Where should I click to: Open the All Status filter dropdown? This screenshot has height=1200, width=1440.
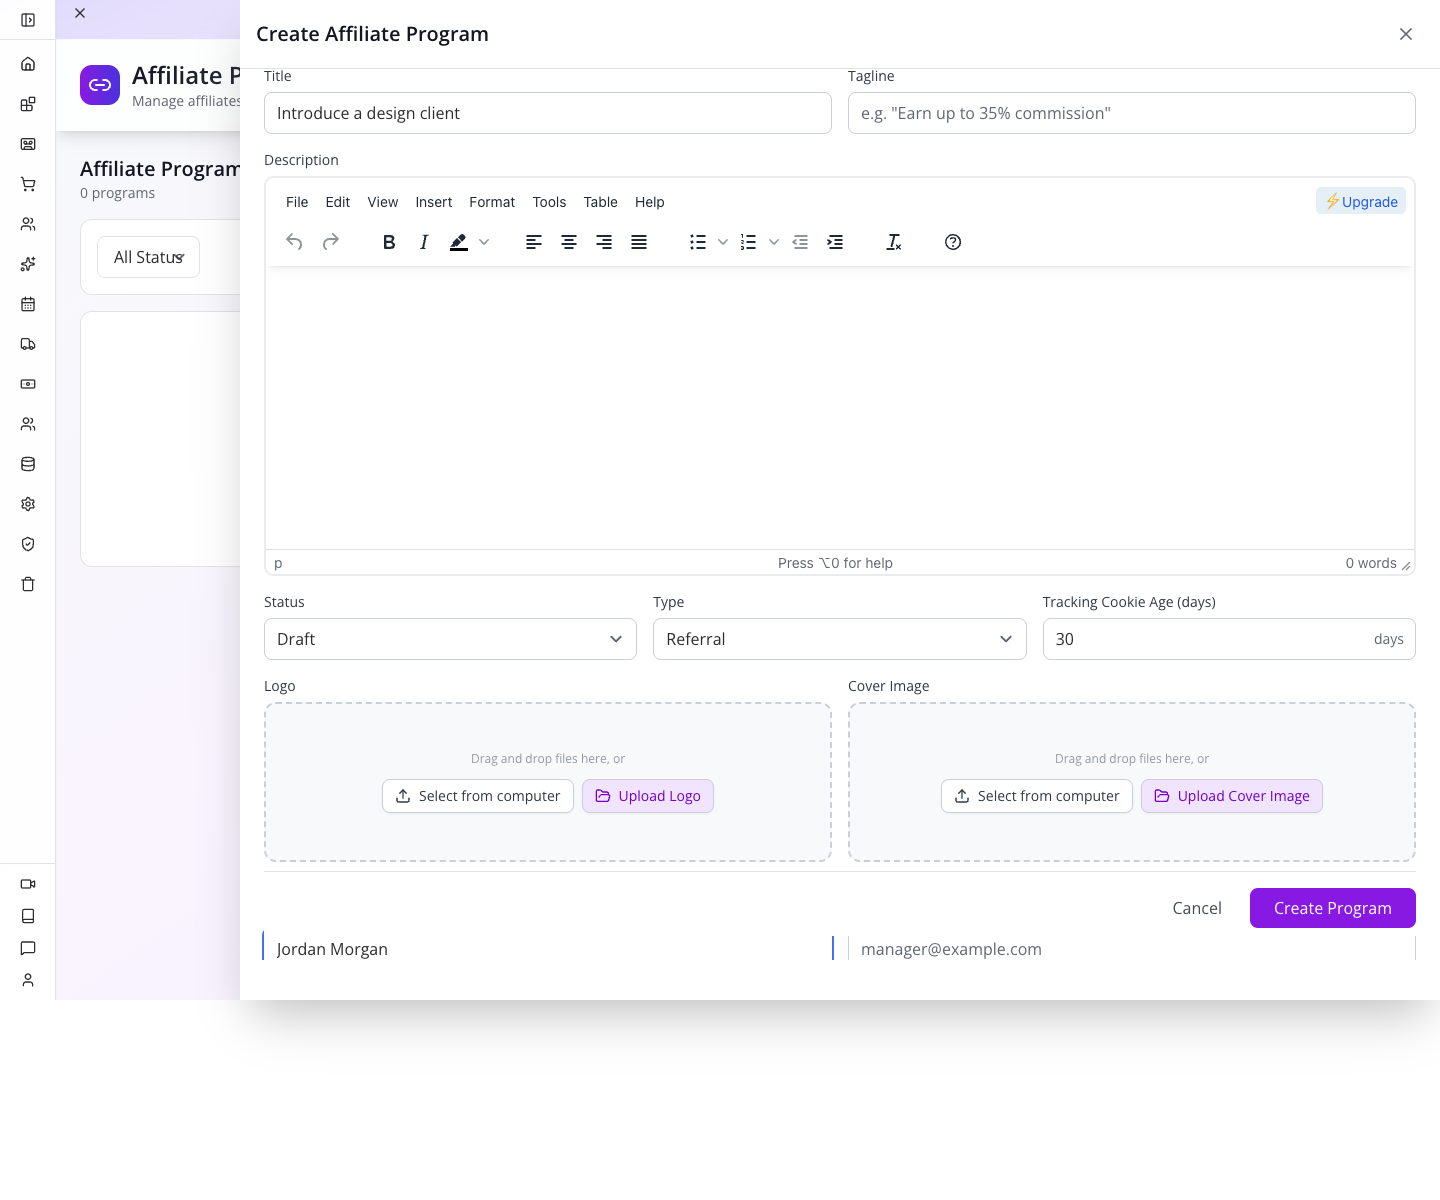(148, 257)
